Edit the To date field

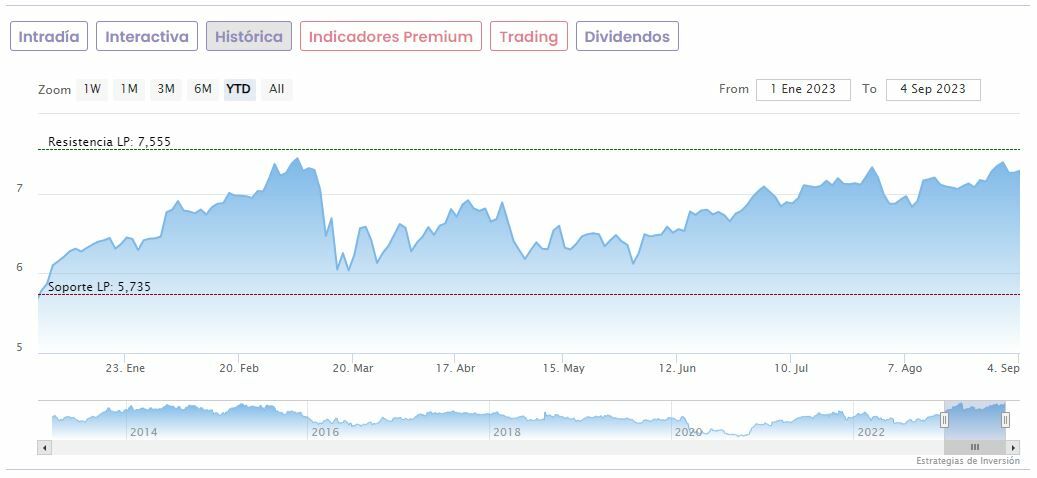933,89
